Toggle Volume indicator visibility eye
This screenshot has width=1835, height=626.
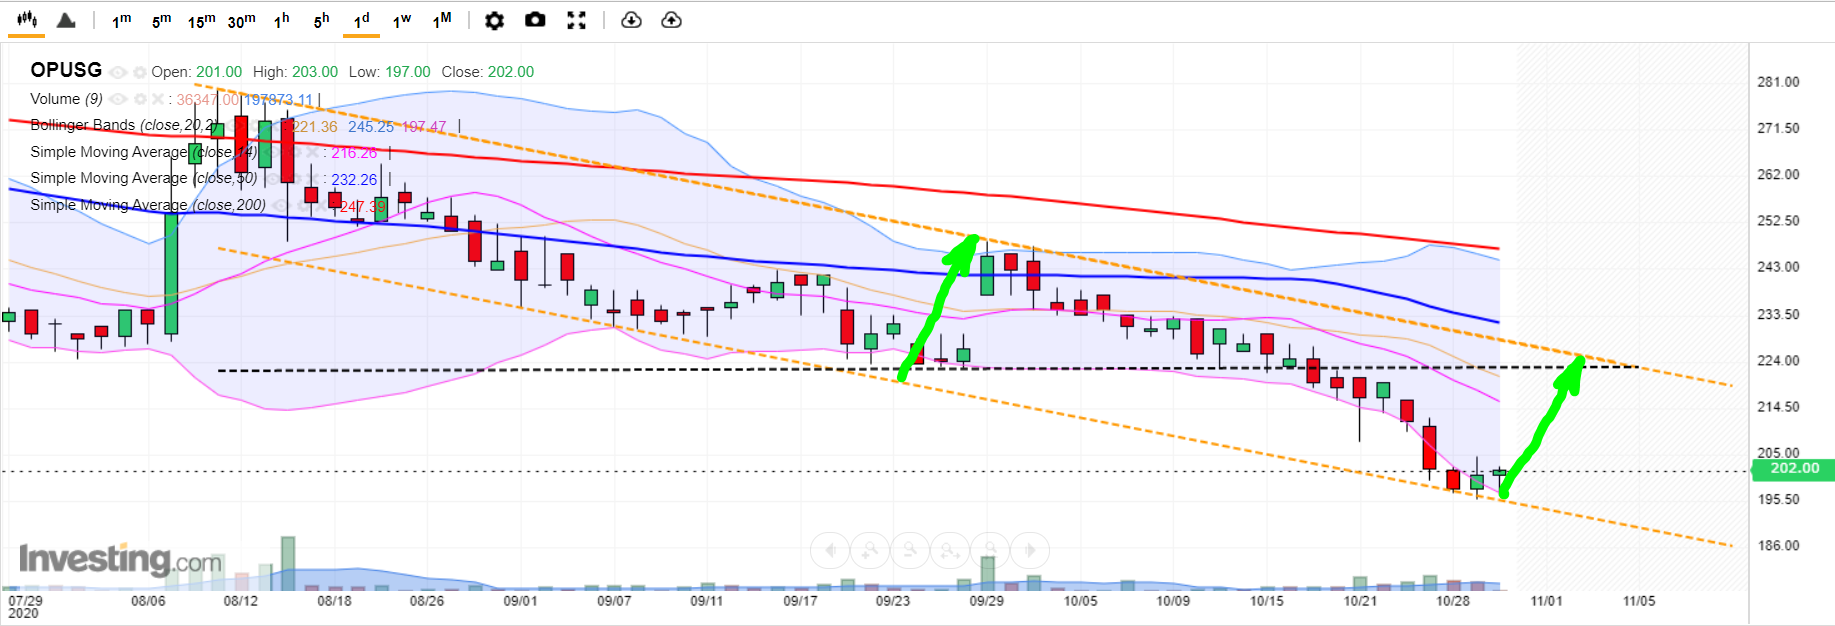coord(118,99)
